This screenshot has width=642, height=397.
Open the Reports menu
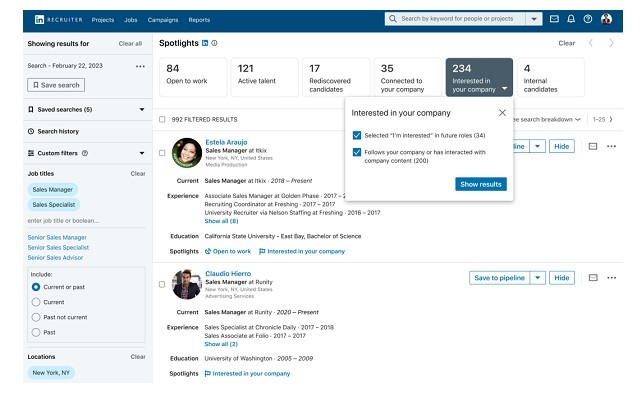point(199,20)
